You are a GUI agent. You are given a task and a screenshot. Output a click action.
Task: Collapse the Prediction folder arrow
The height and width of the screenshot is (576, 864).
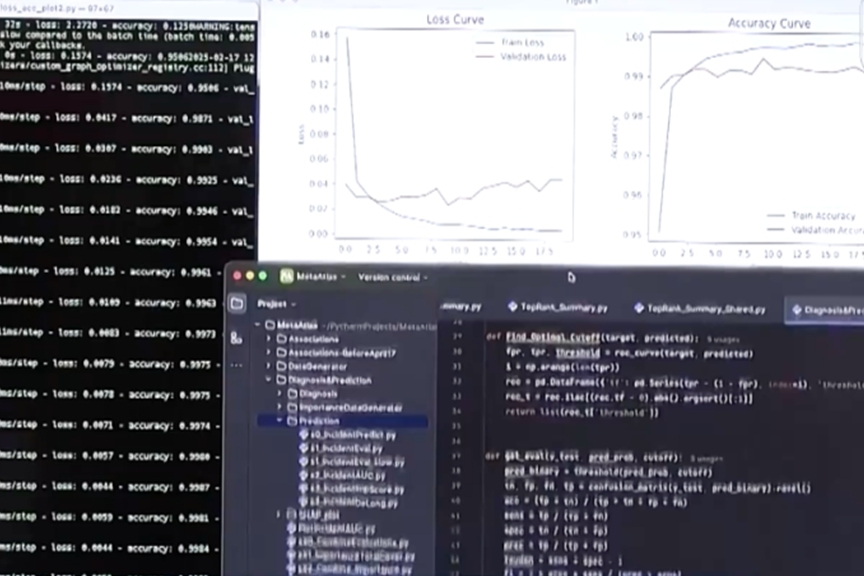click(x=280, y=421)
